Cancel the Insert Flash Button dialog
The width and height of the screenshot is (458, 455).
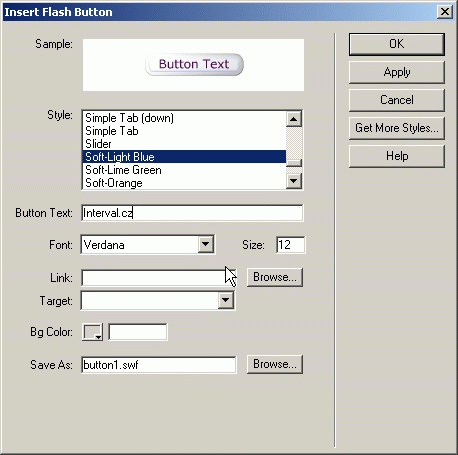[397, 100]
